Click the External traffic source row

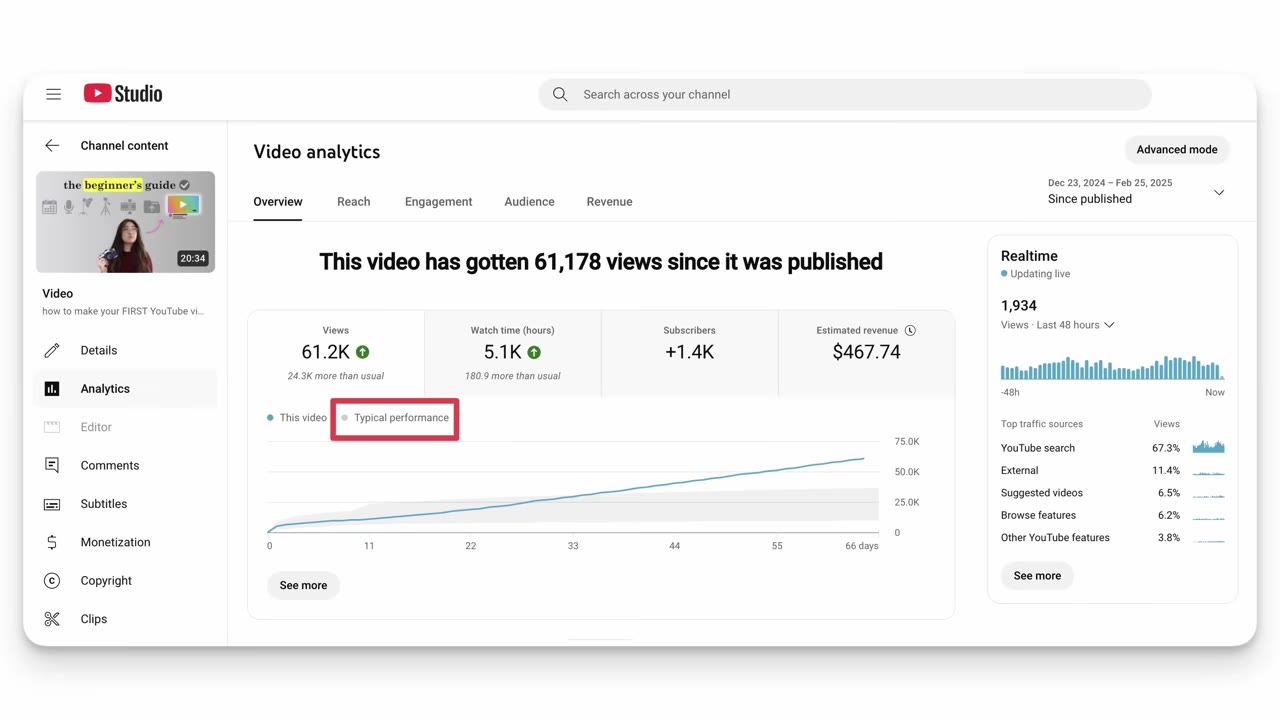1112,471
